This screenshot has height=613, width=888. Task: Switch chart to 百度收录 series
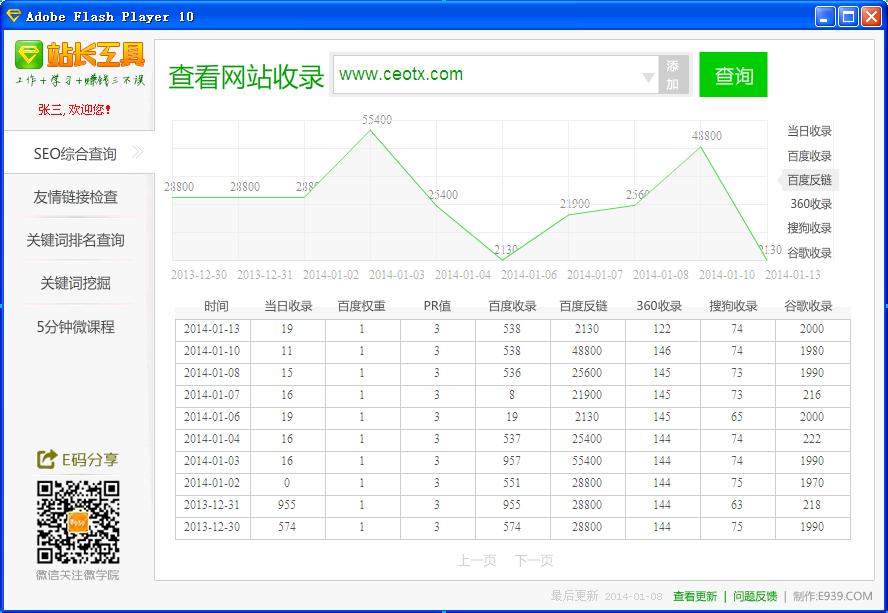[x=809, y=156]
